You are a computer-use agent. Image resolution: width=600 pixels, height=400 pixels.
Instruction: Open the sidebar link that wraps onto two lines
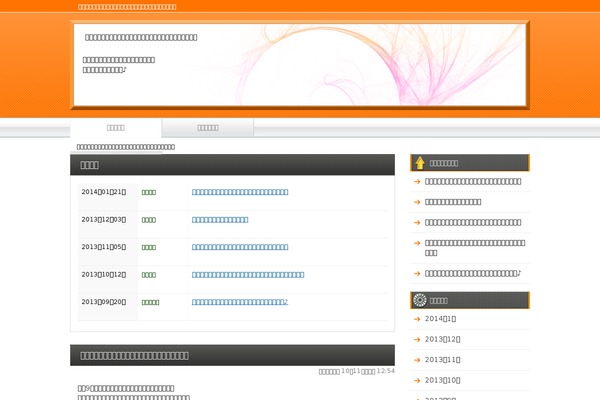click(x=475, y=248)
